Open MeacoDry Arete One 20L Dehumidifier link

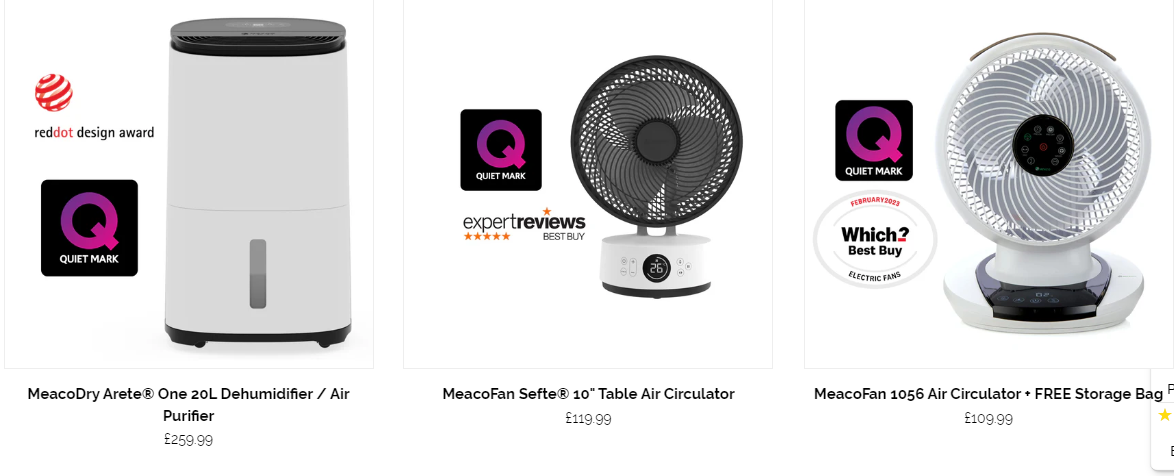coord(189,404)
